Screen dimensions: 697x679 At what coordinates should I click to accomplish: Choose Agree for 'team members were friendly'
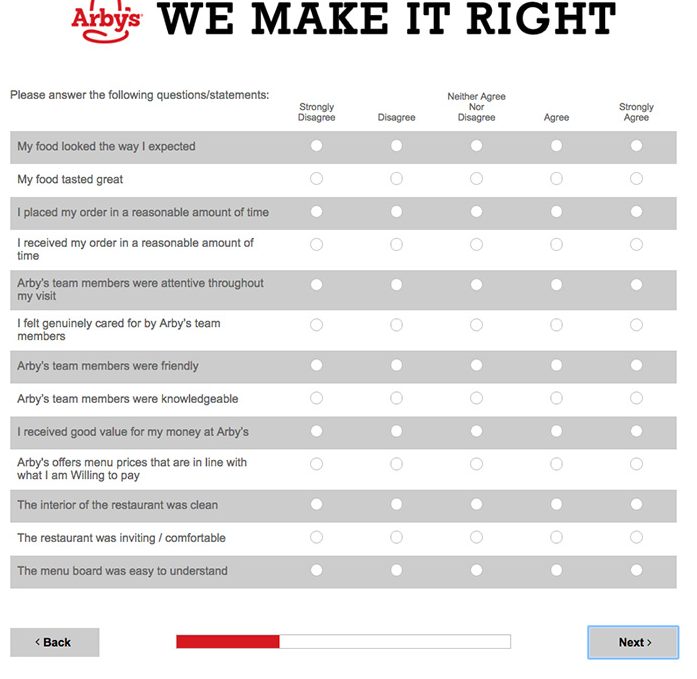click(556, 365)
